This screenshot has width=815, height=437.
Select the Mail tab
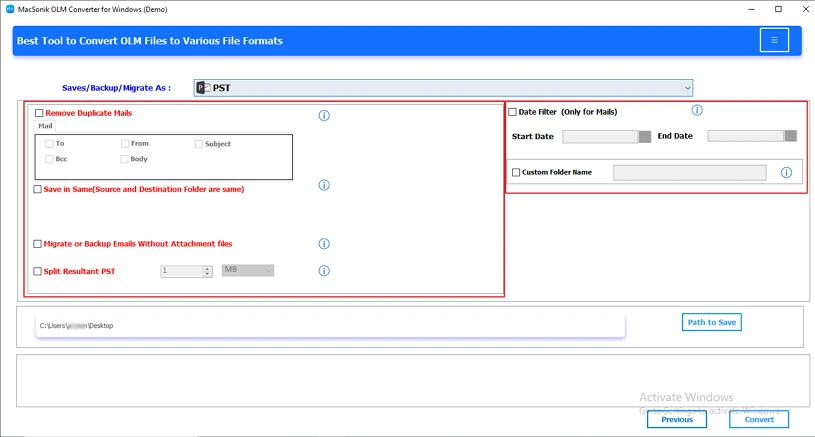tap(45, 126)
